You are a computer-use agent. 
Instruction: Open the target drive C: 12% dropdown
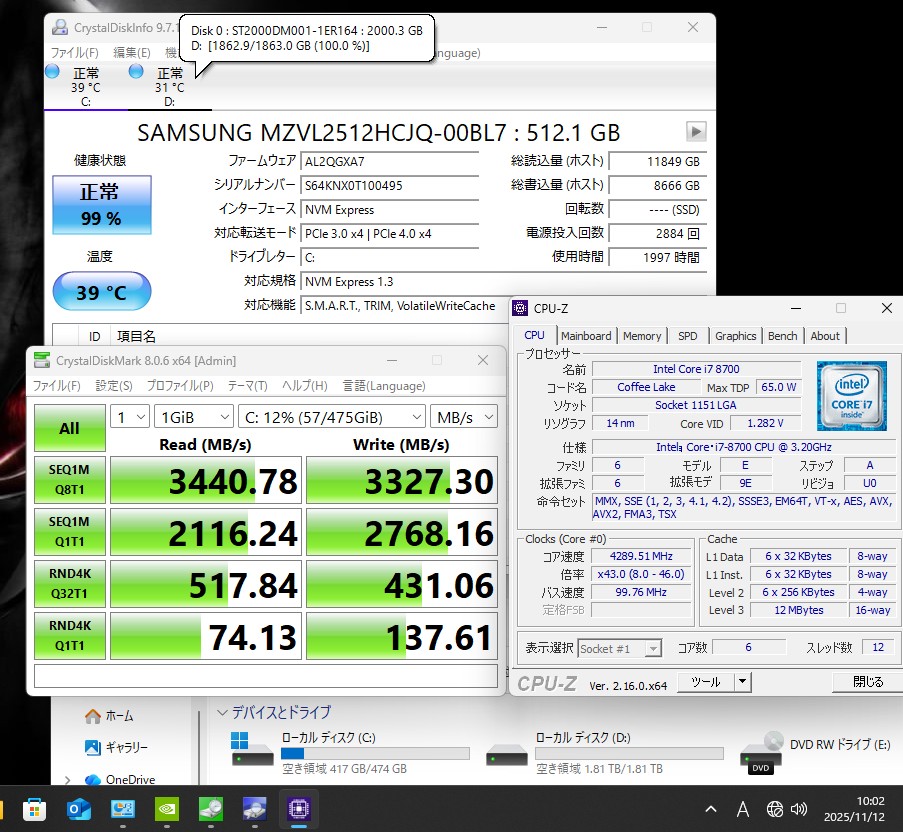coord(331,416)
